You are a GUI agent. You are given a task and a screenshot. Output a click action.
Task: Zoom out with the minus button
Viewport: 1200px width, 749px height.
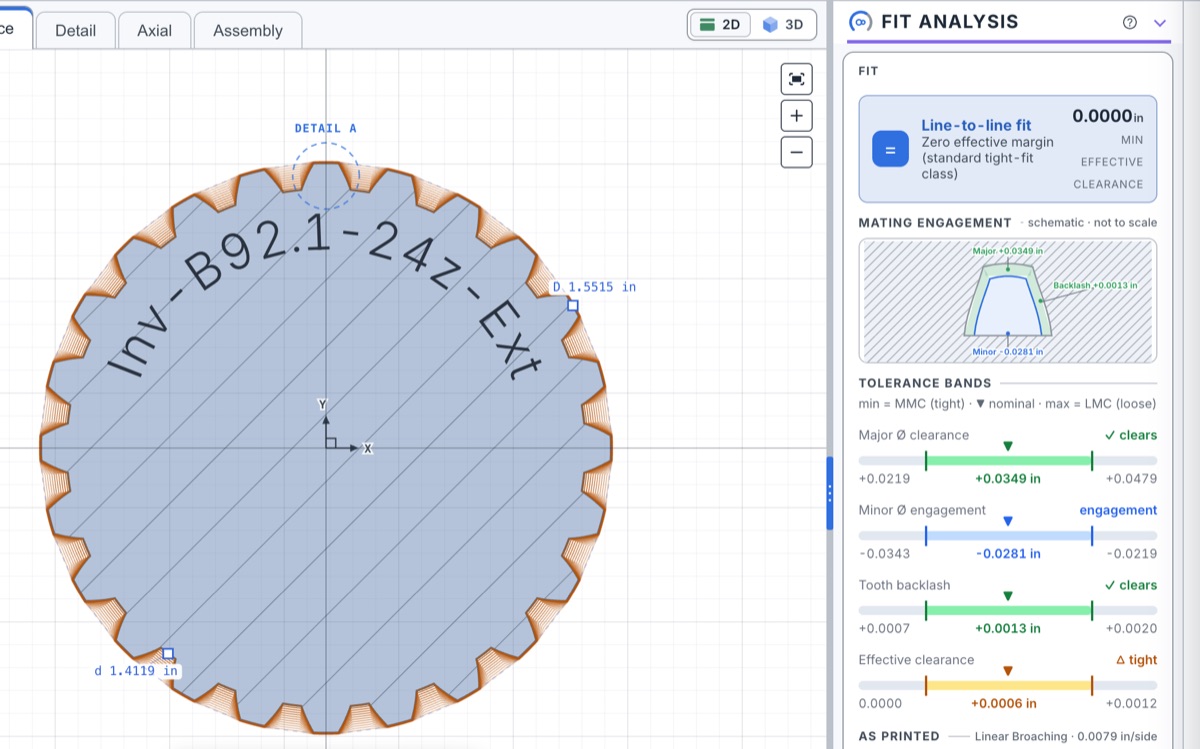click(x=796, y=152)
